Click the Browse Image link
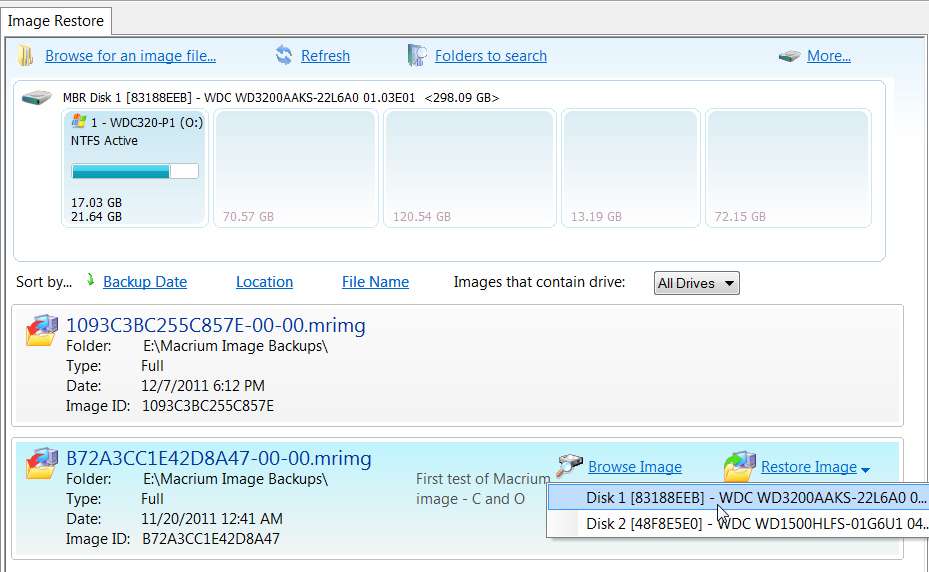 (635, 467)
